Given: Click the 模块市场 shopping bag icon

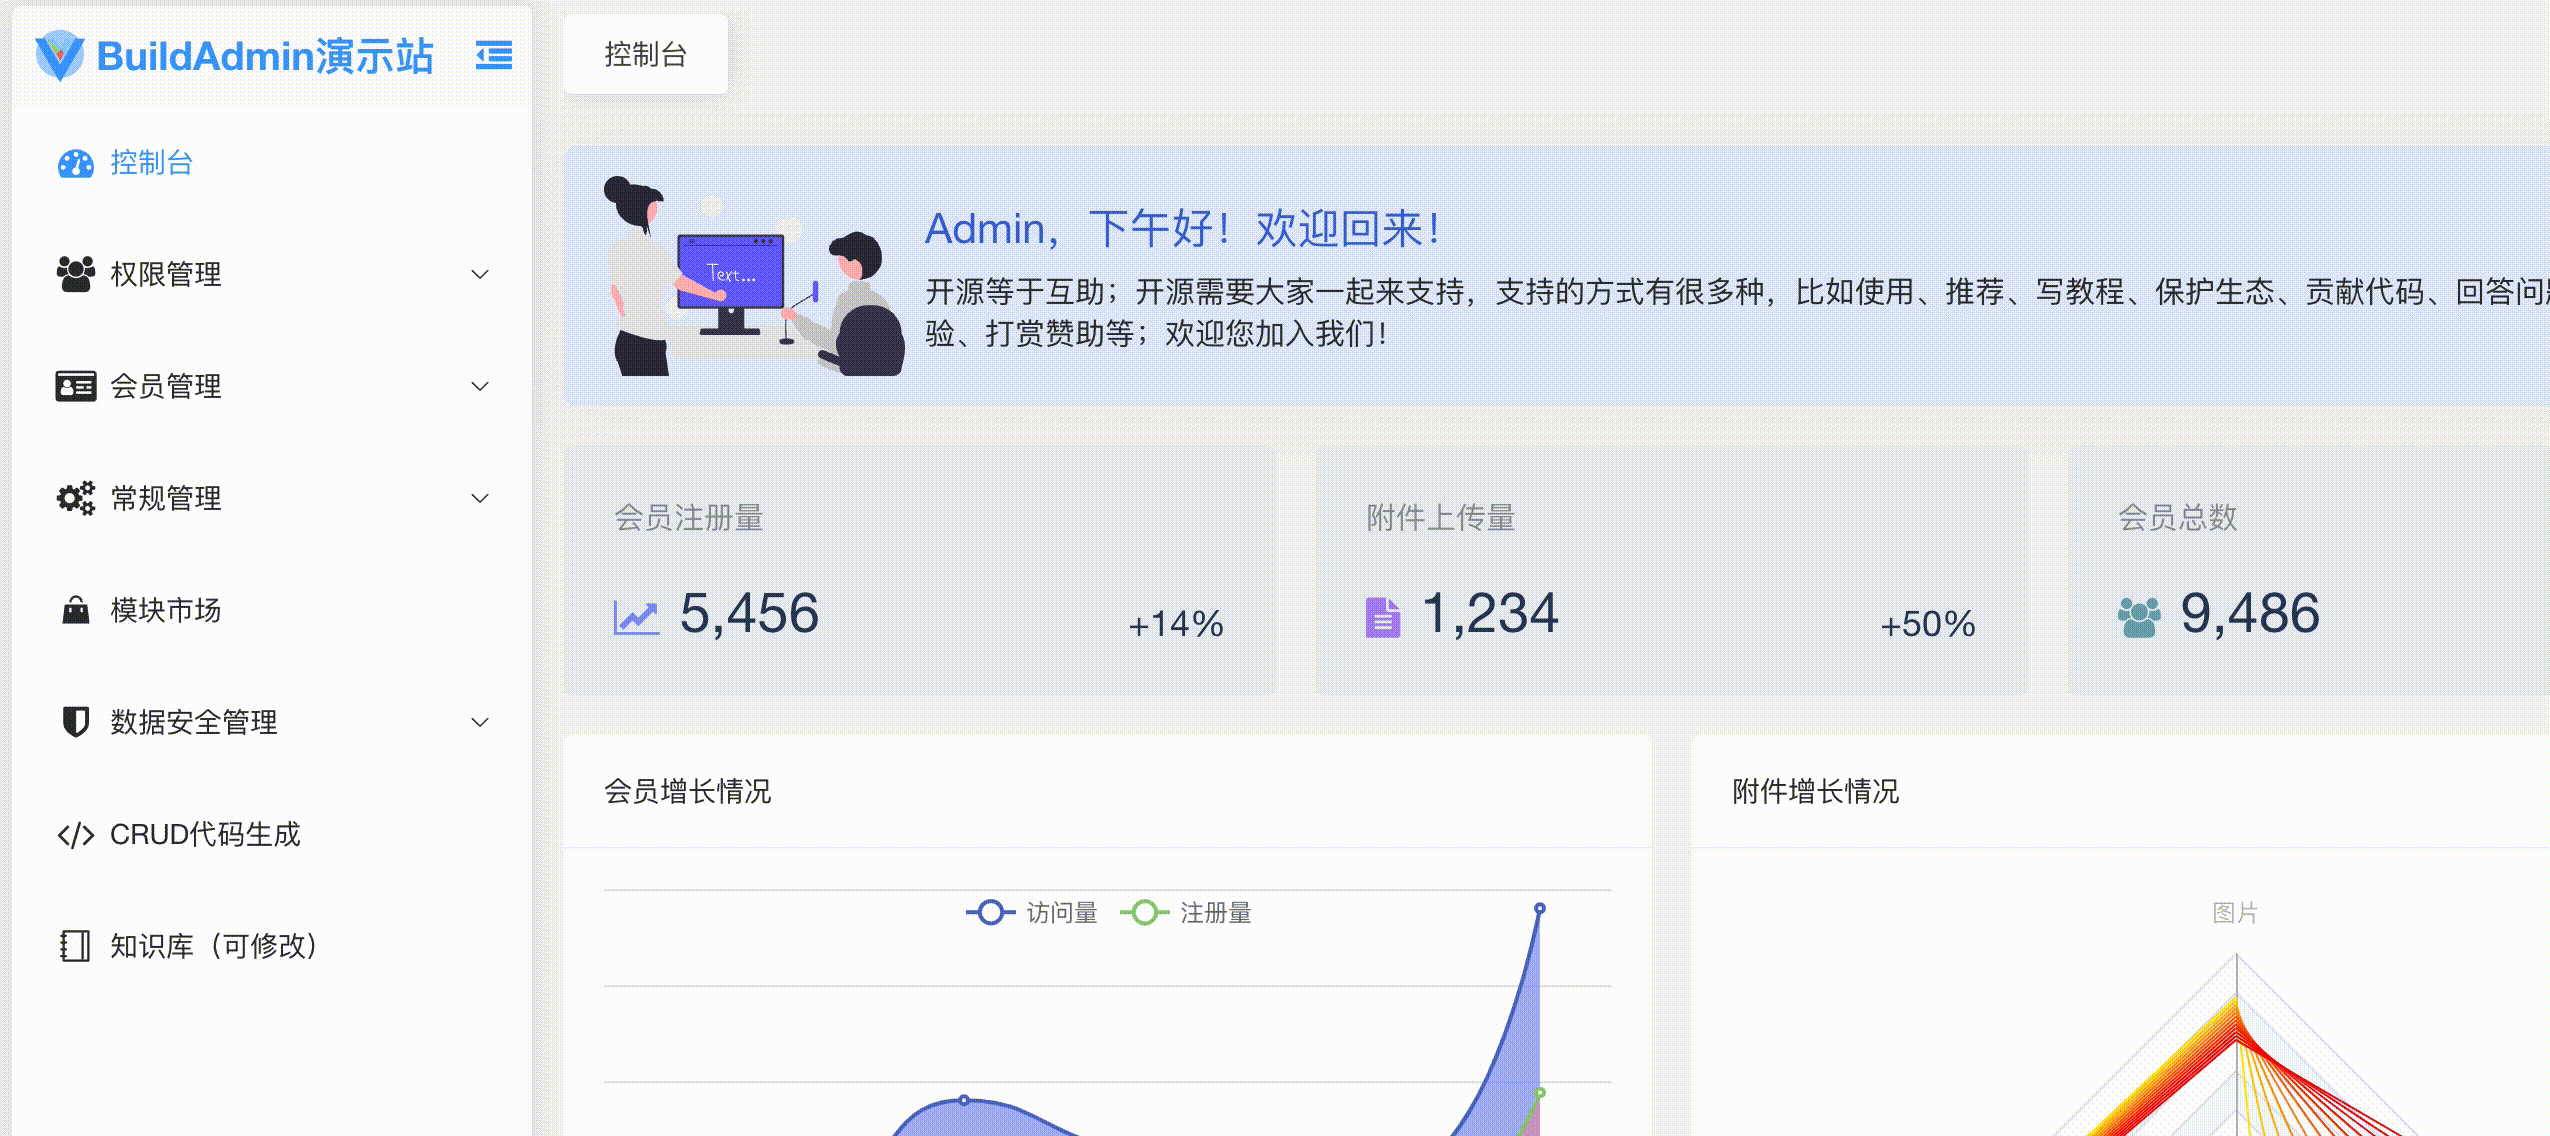Looking at the screenshot, I should 76,610.
